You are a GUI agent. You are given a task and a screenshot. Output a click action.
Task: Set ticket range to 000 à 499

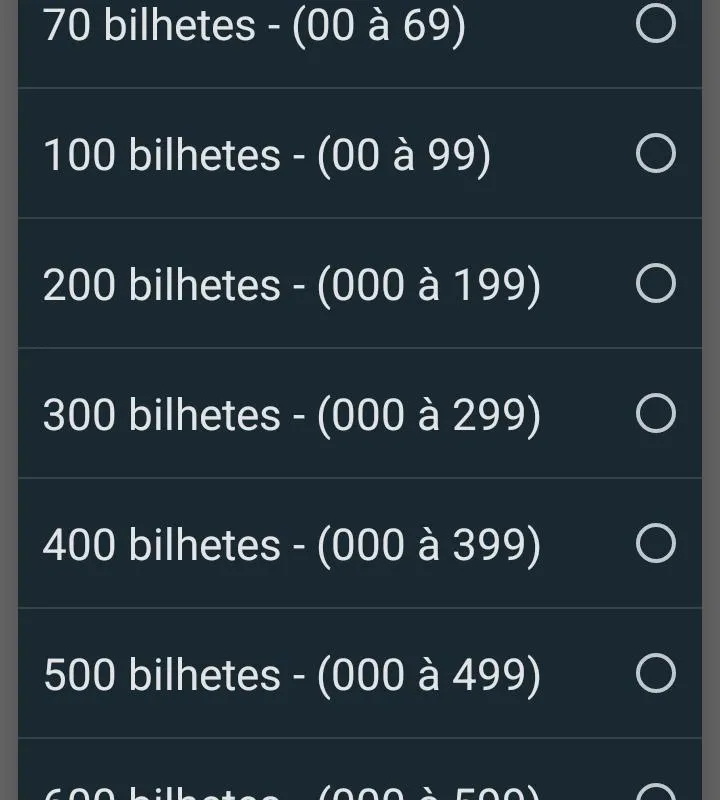430,676
